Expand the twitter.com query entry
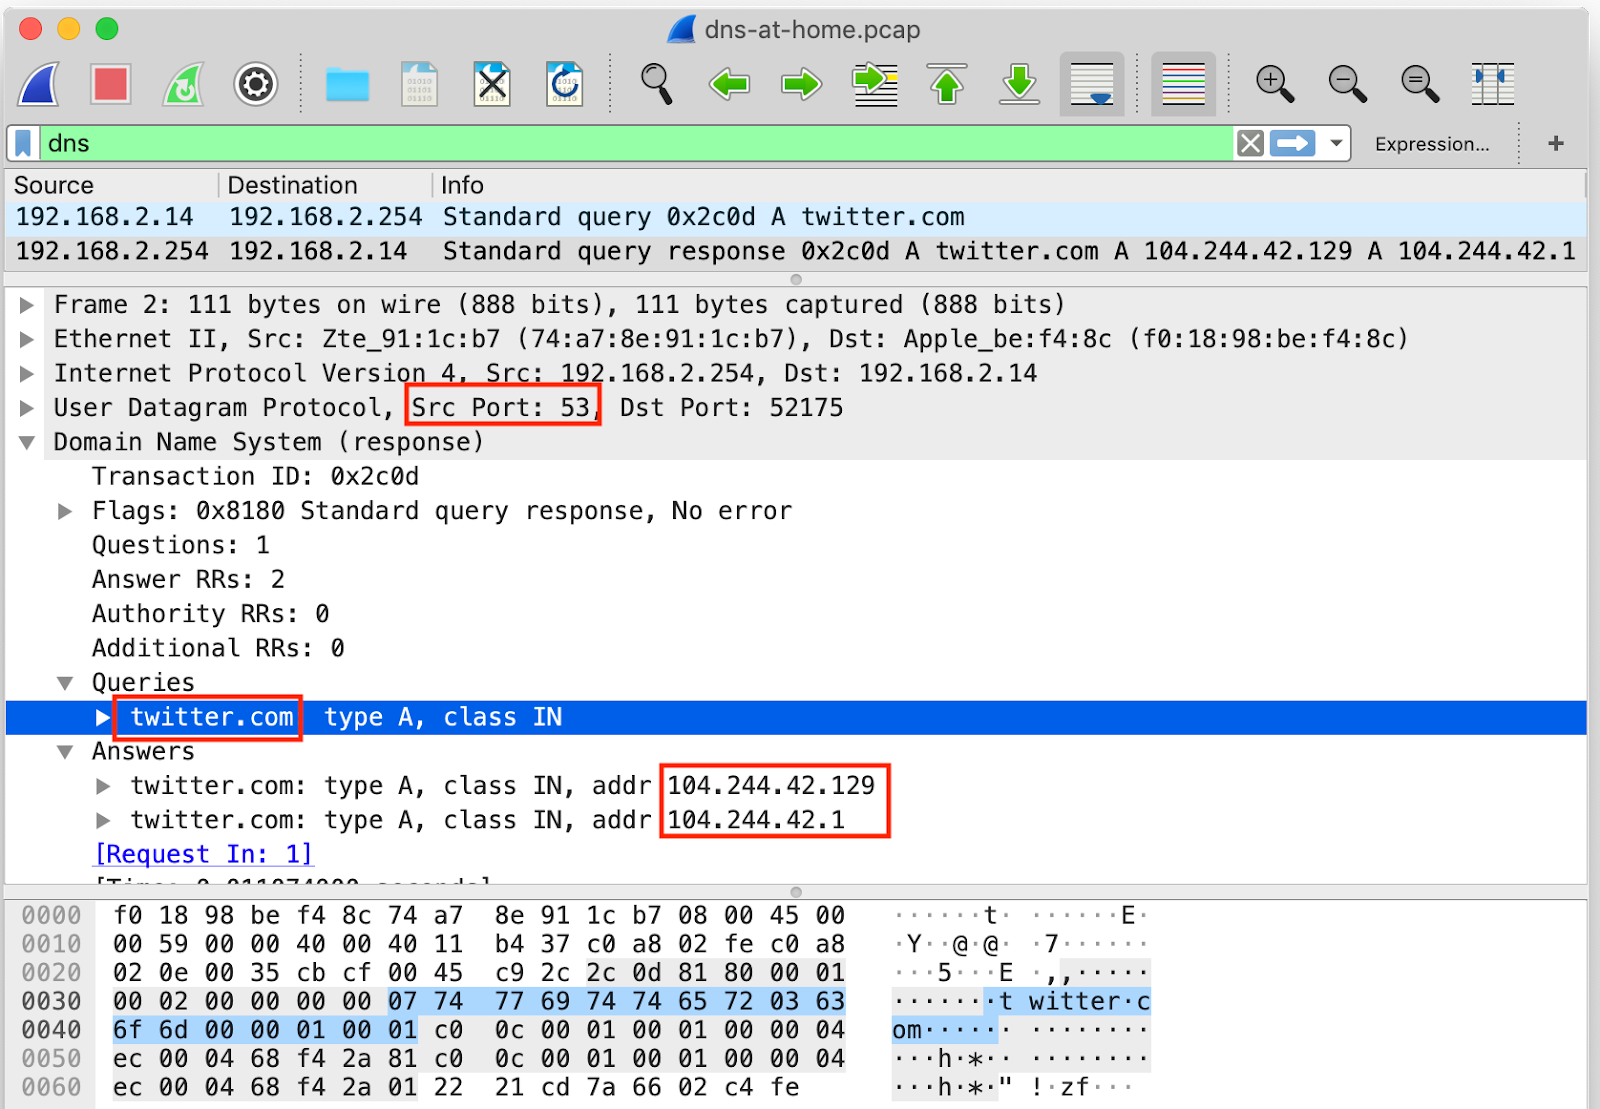 point(103,717)
